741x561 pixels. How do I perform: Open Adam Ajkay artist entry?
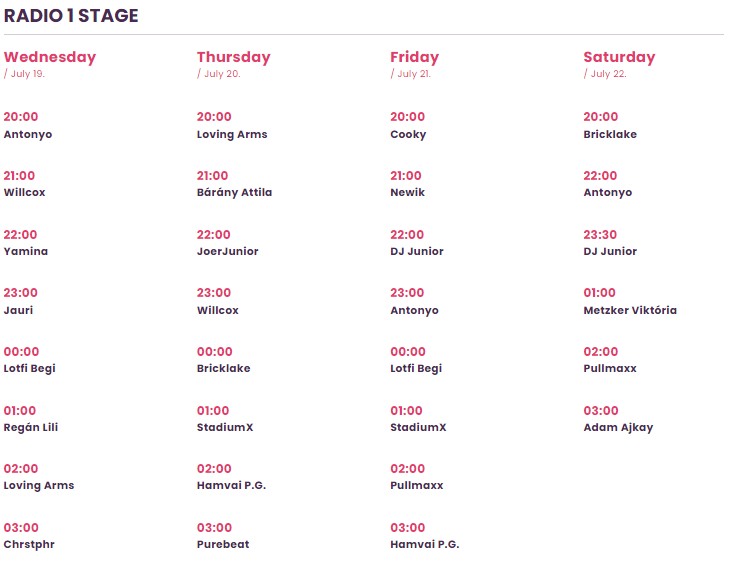tap(618, 427)
